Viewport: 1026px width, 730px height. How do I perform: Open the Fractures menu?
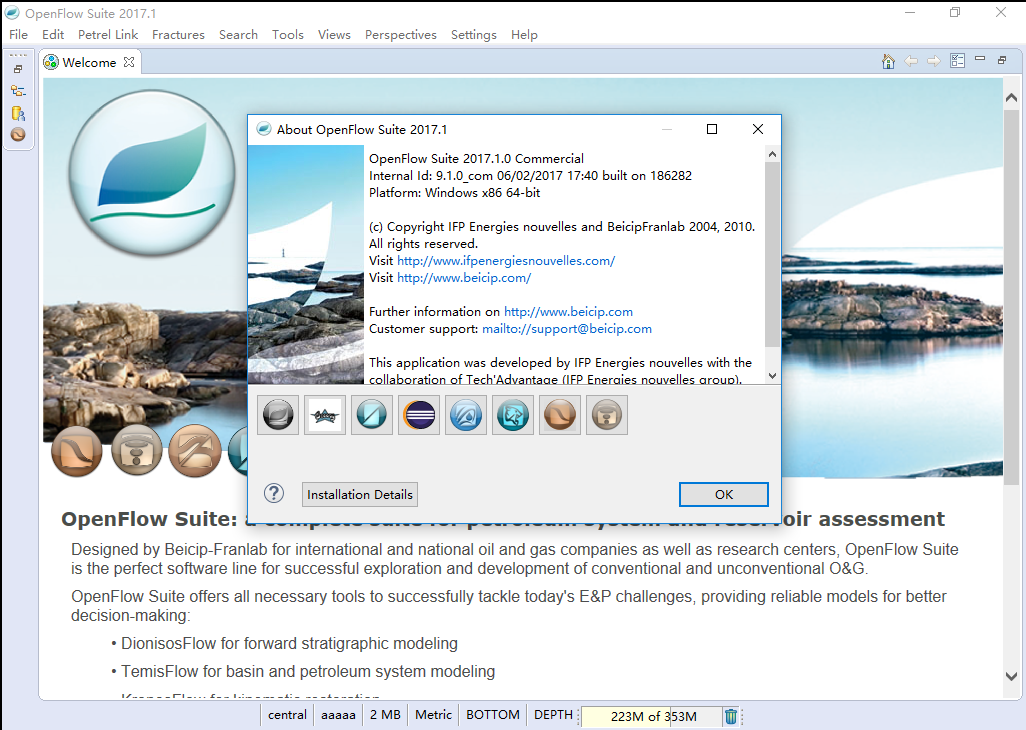pyautogui.click(x=178, y=35)
